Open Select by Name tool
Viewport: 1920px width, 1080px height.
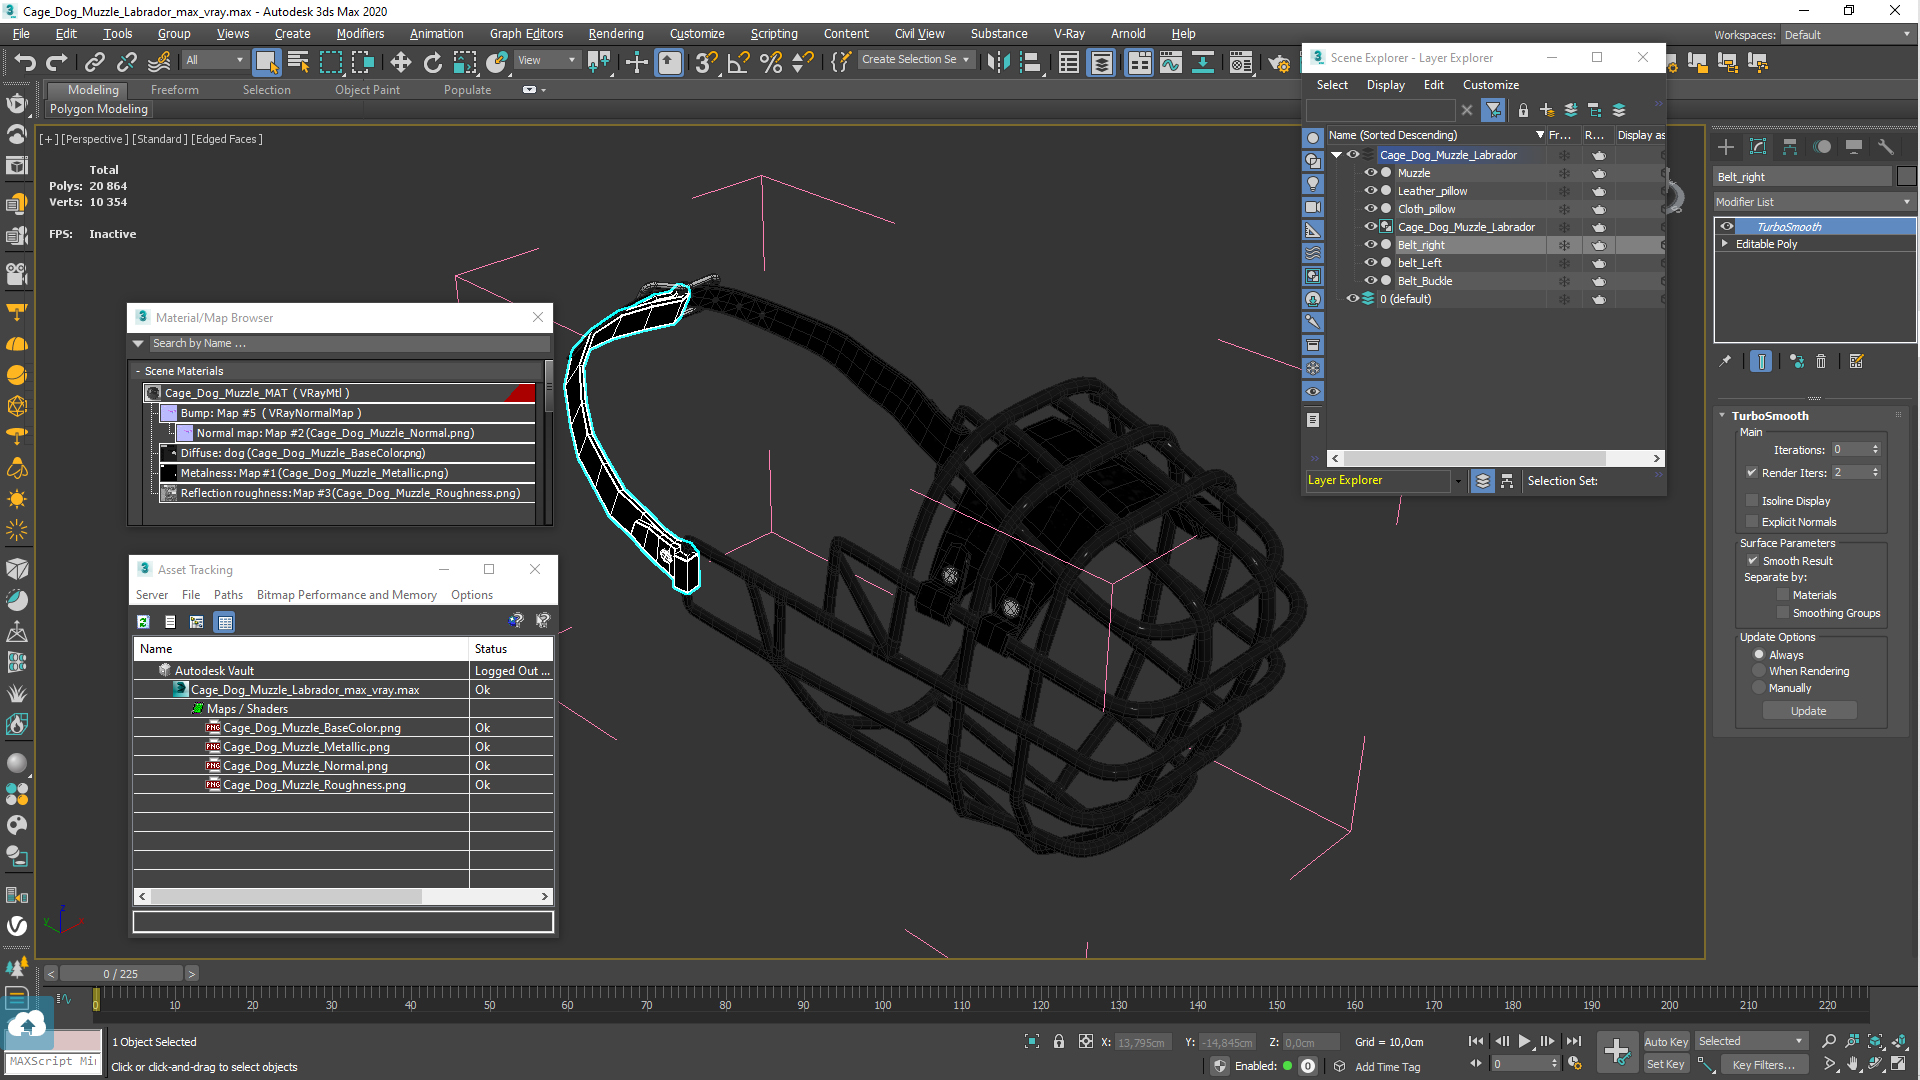(298, 62)
